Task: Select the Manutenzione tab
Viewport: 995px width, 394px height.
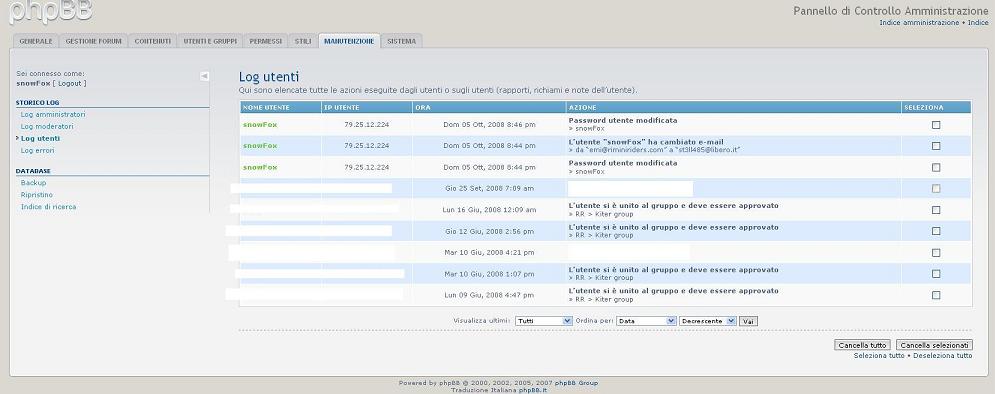Action: (349, 41)
